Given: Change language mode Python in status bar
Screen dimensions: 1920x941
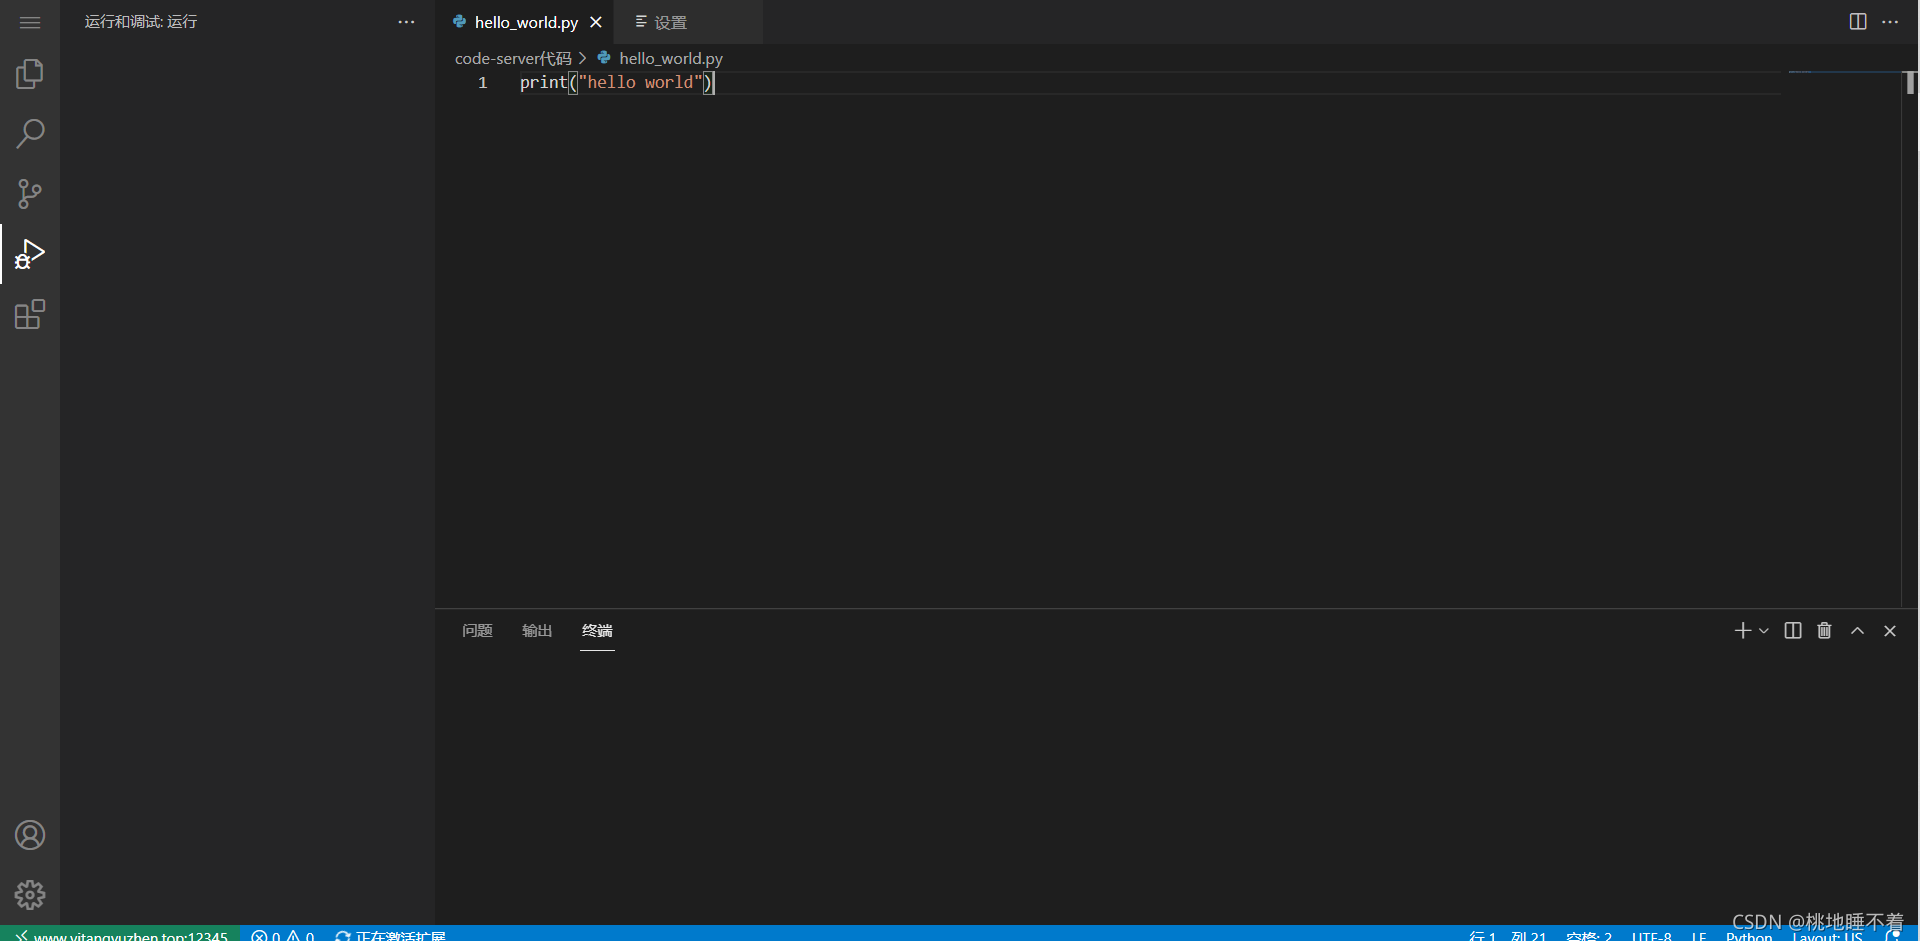Looking at the screenshot, I should coord(1749,935).
